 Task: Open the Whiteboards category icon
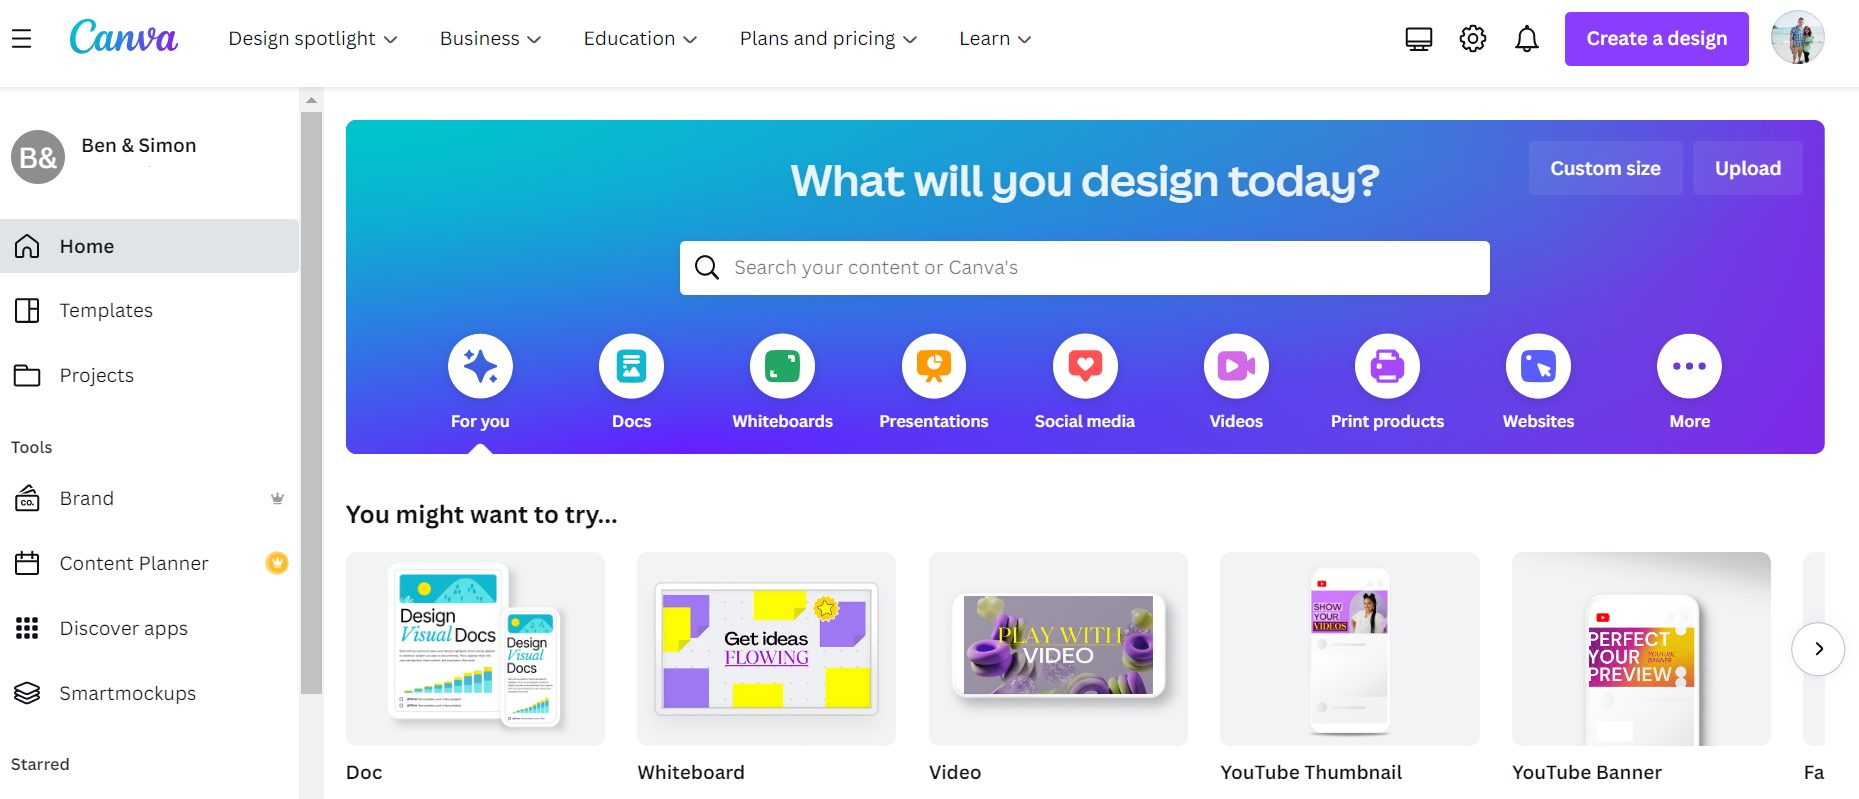click(782, 366)
